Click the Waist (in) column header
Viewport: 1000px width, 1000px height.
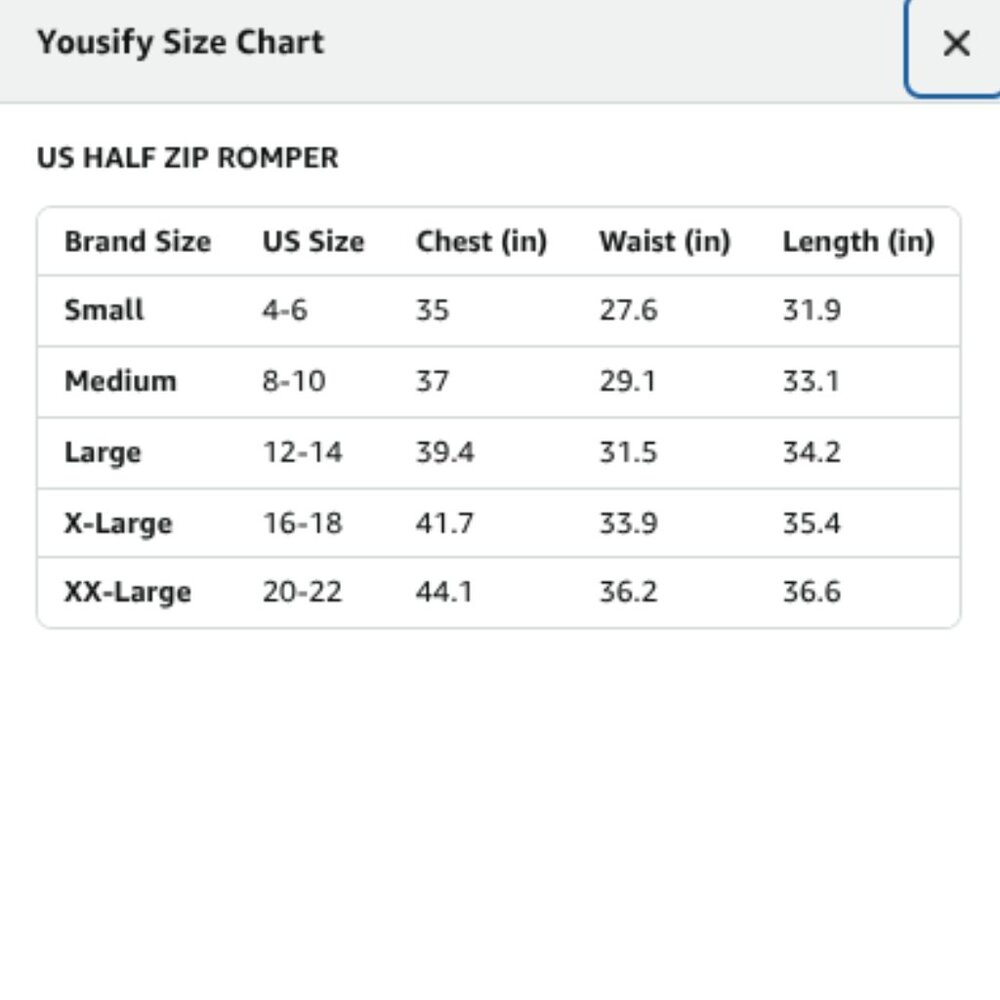pyautogui.click(x=665, y=242)
